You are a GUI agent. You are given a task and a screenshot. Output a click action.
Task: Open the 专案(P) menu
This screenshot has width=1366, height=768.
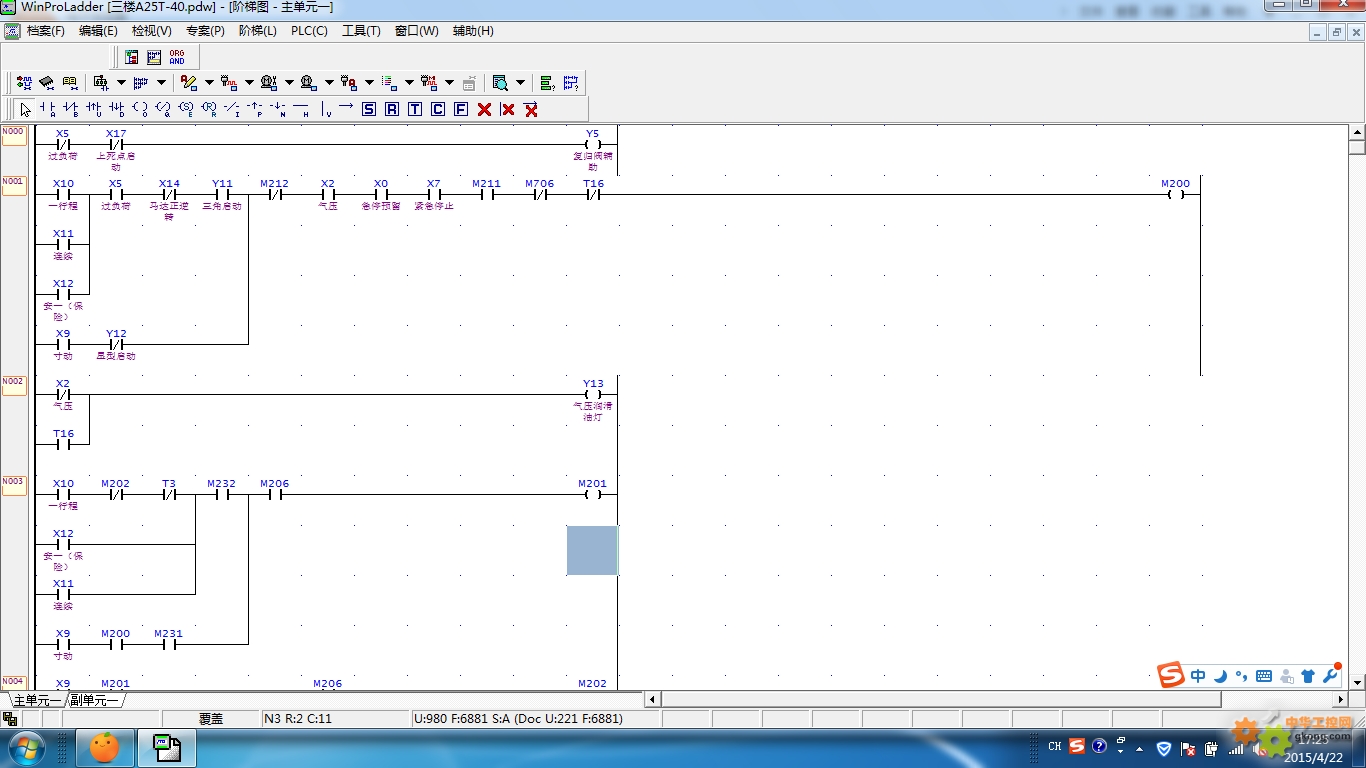click(x=205, y=31)
